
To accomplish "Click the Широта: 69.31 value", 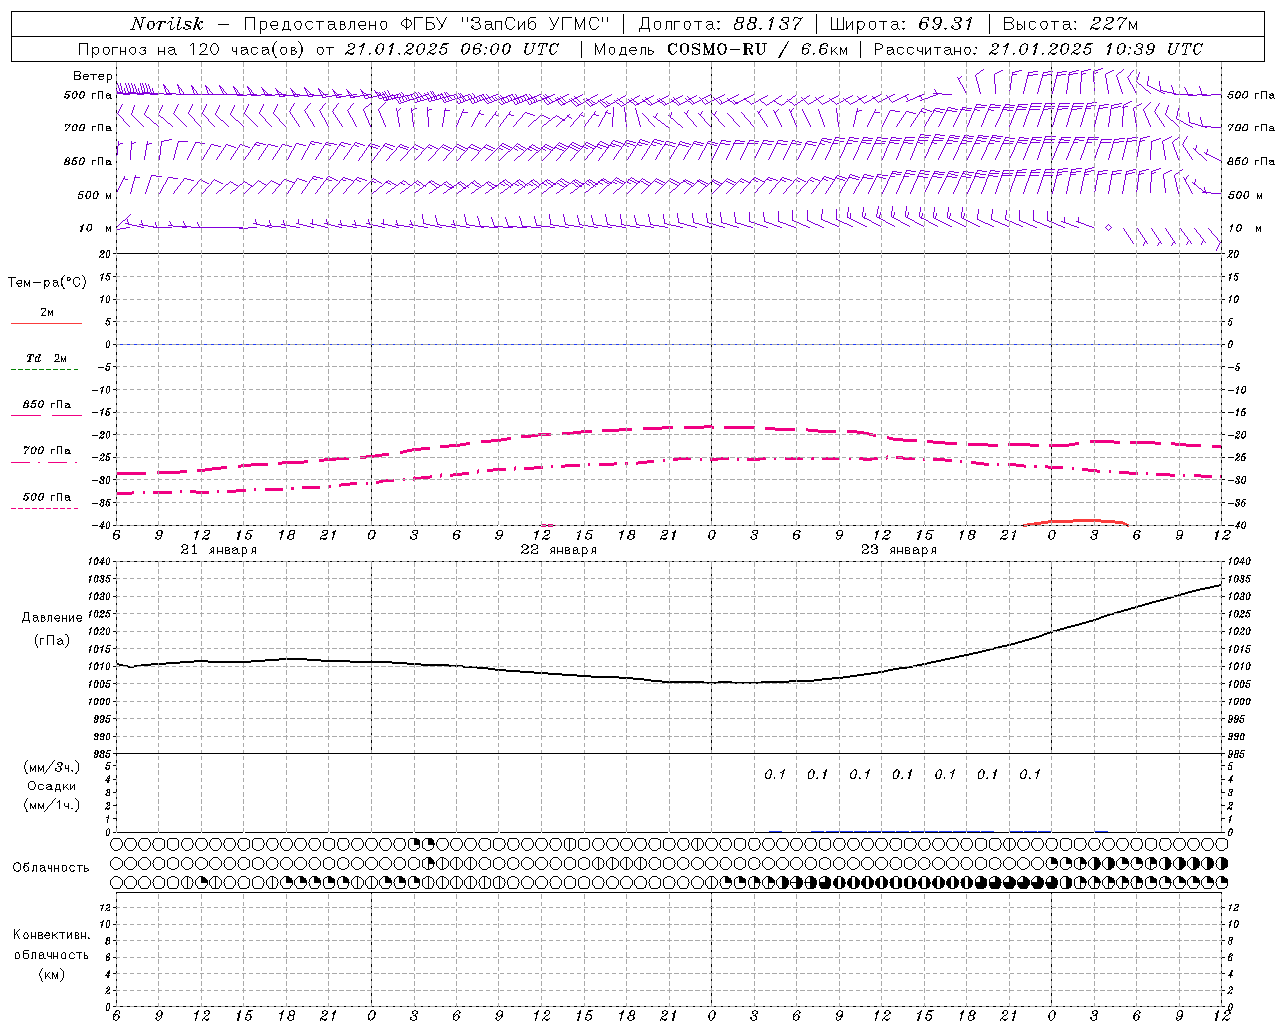I will 901,24.
